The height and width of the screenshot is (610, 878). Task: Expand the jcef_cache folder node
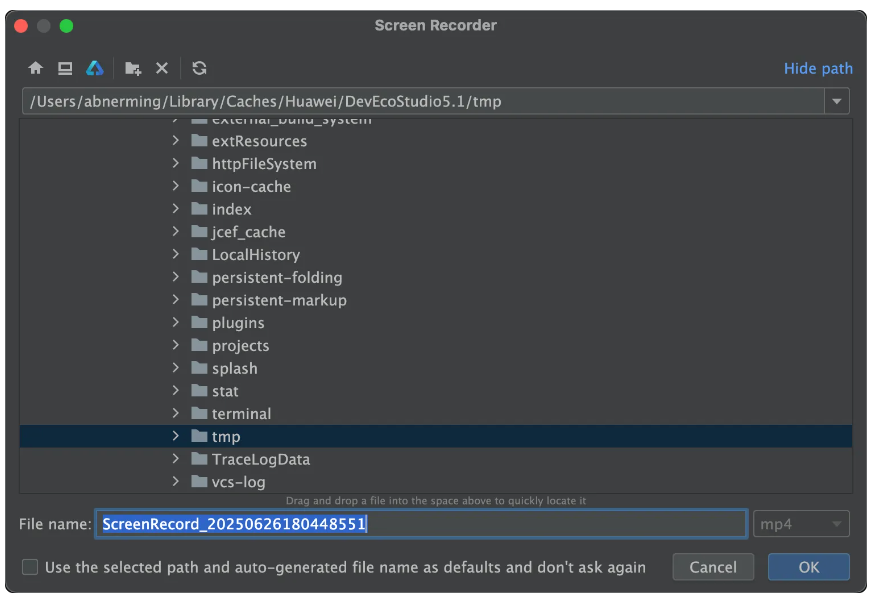click(176, 232)
